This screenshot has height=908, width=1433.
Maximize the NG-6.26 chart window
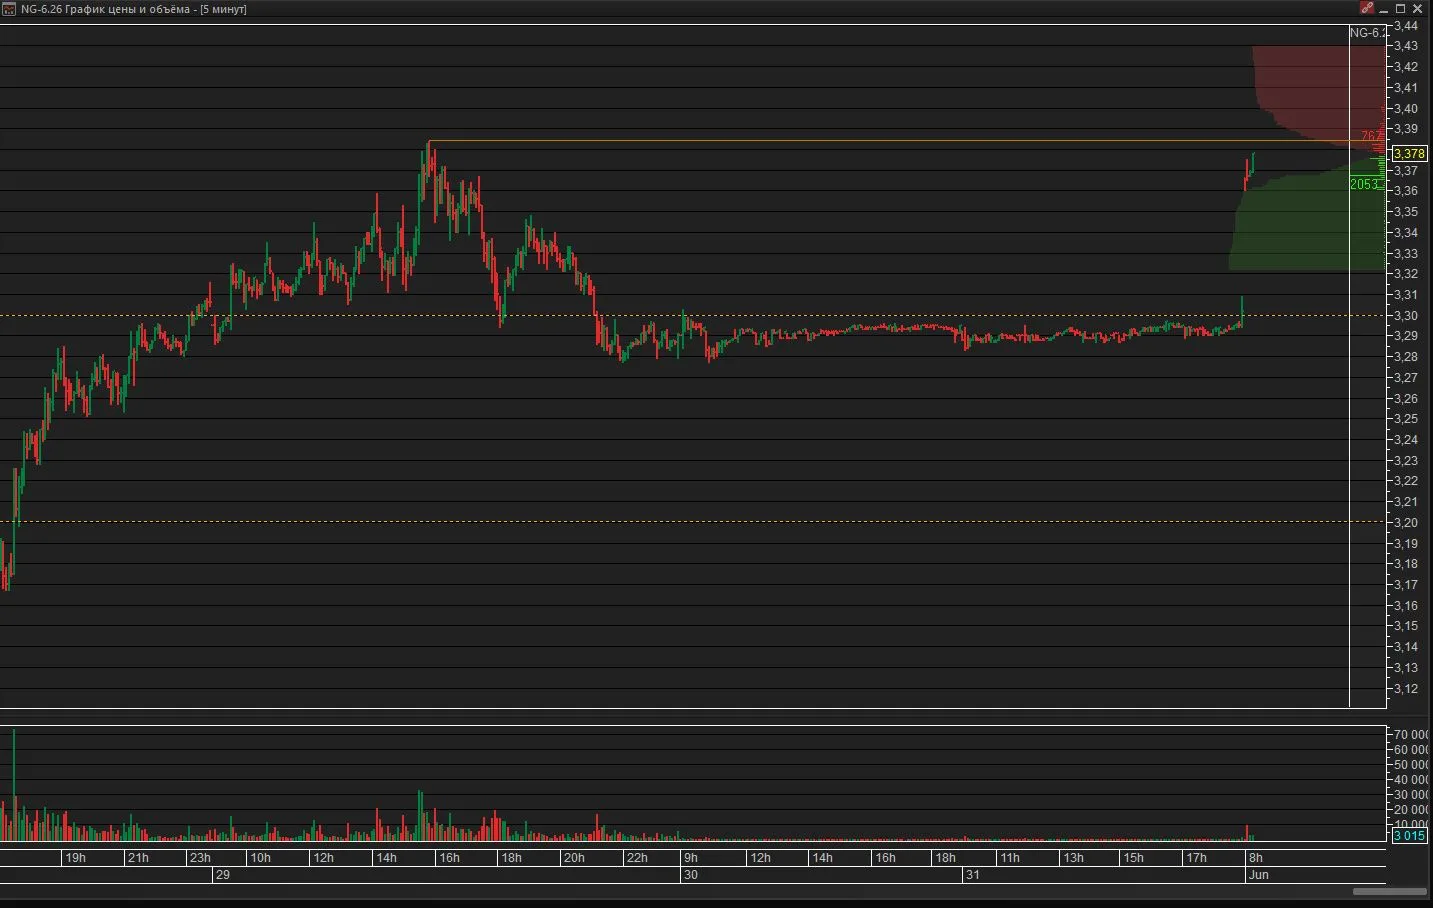(1401, 9)
